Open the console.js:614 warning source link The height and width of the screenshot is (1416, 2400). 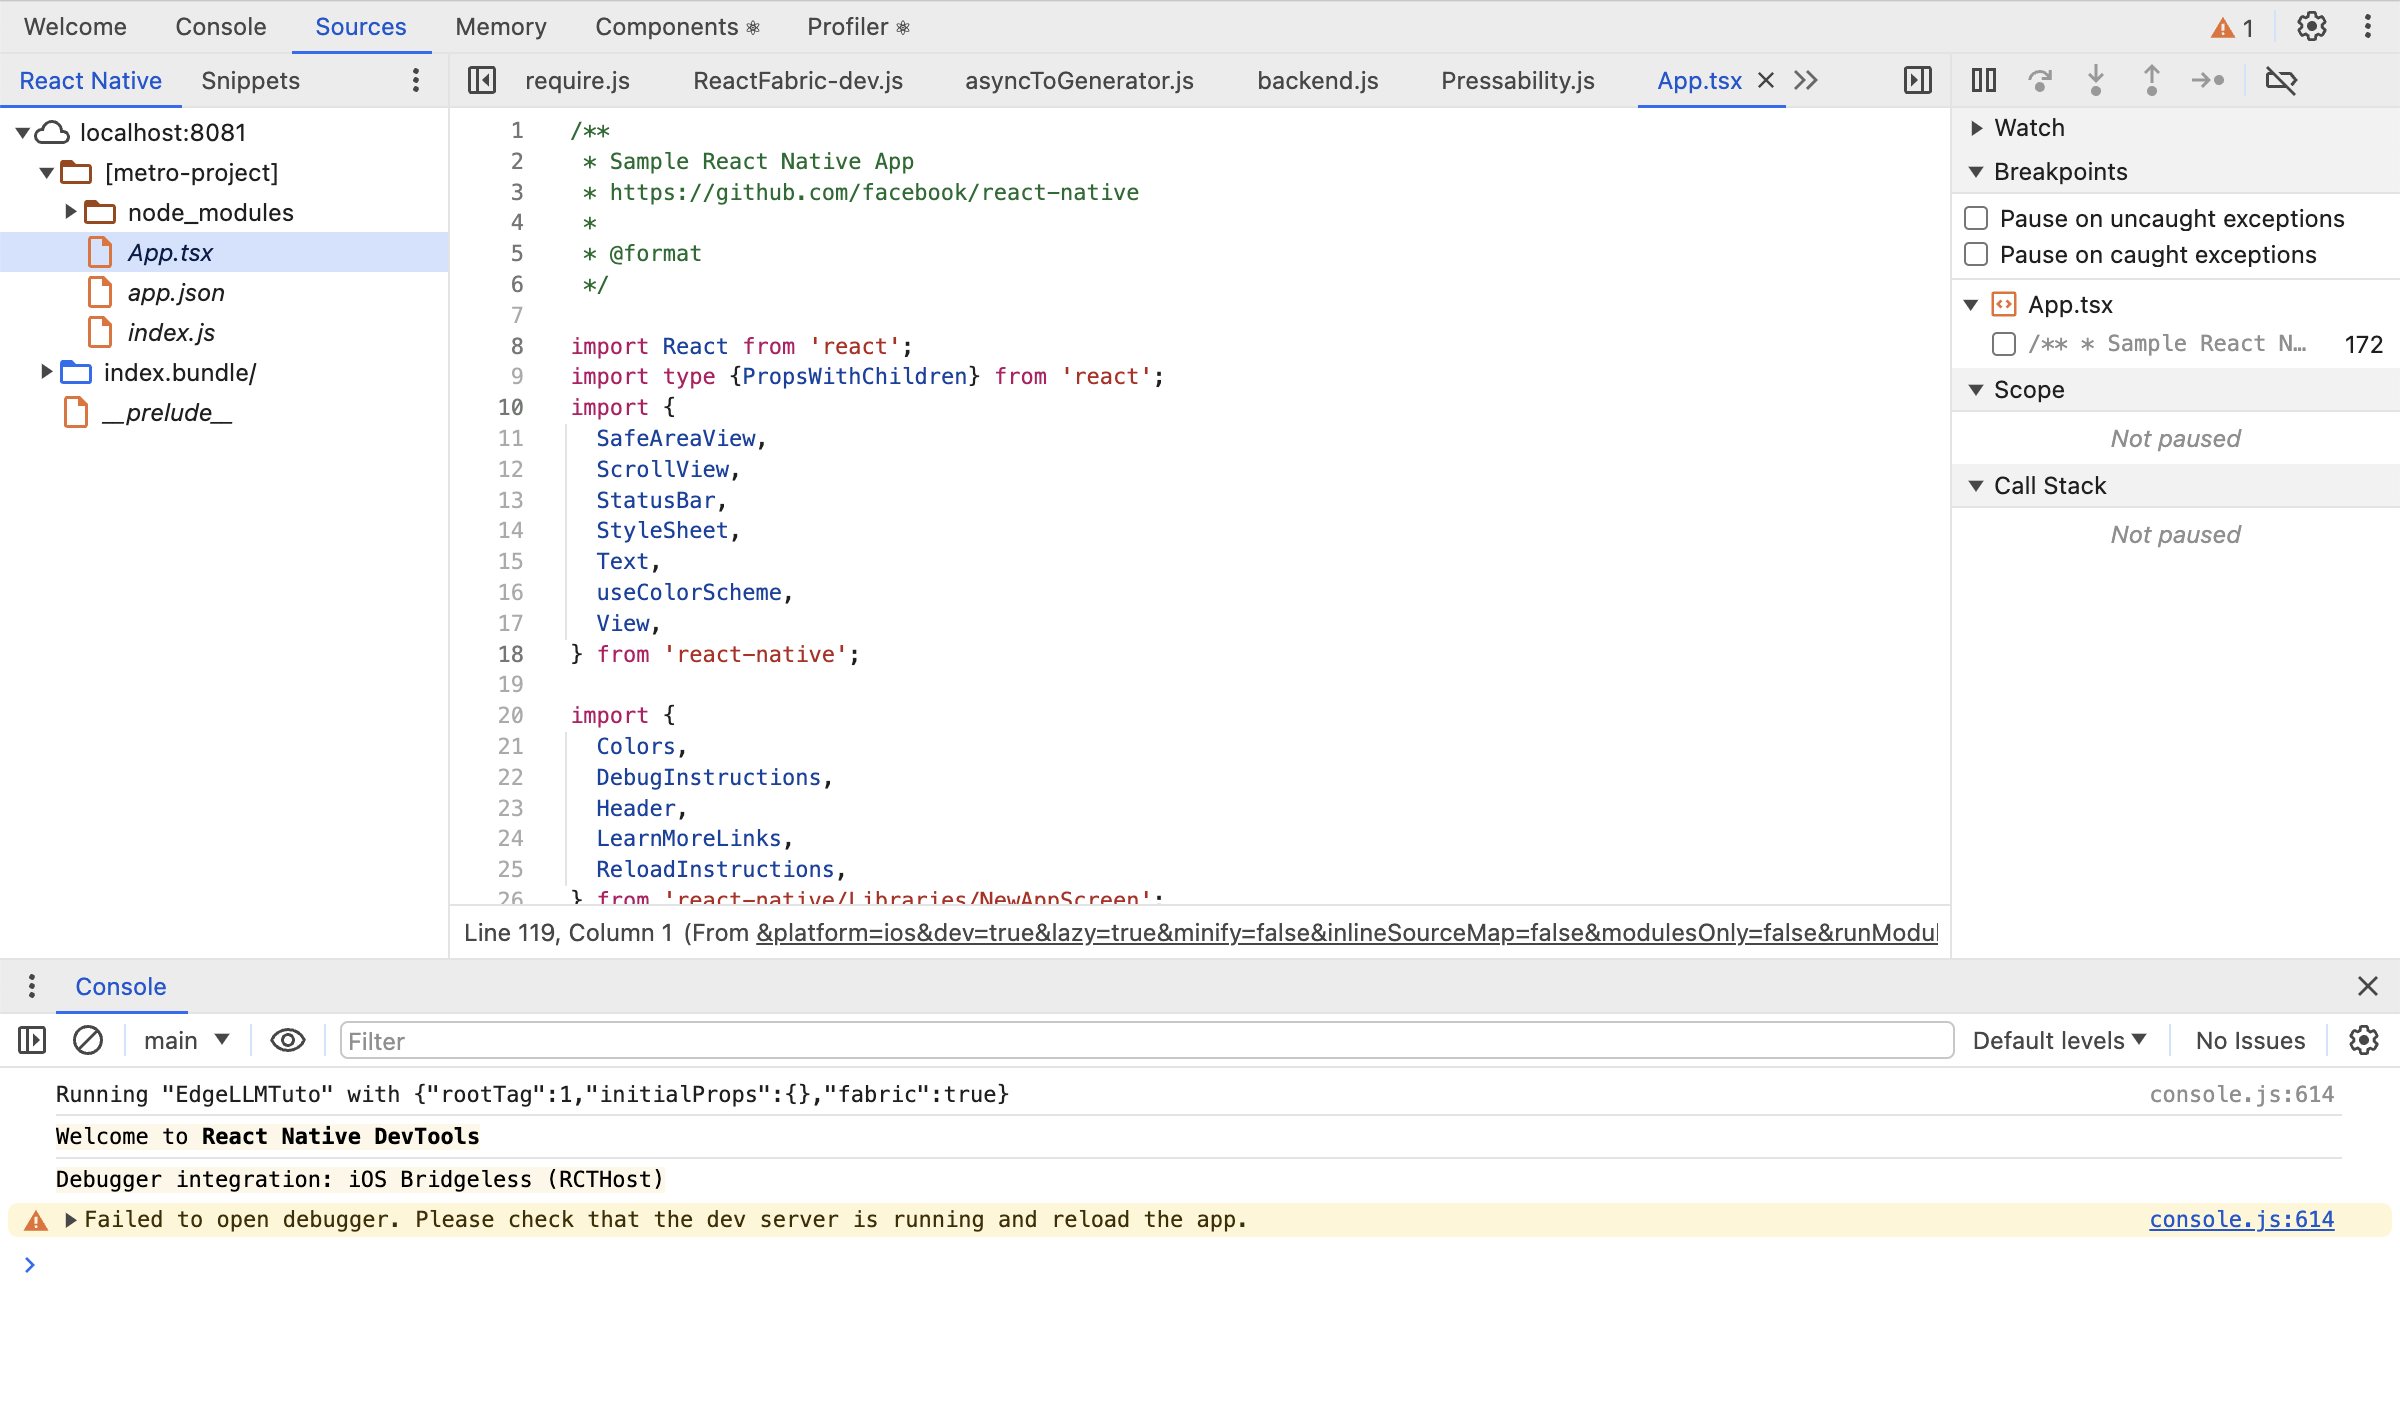[2241, 1220]
